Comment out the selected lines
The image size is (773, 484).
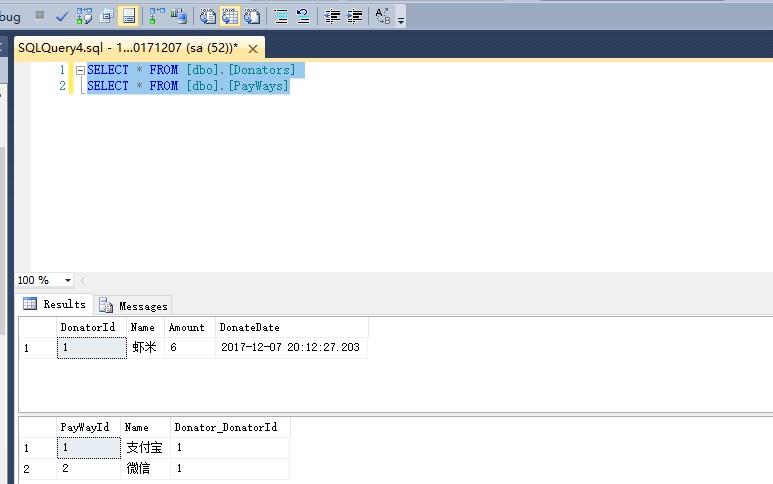pos(281,16)
